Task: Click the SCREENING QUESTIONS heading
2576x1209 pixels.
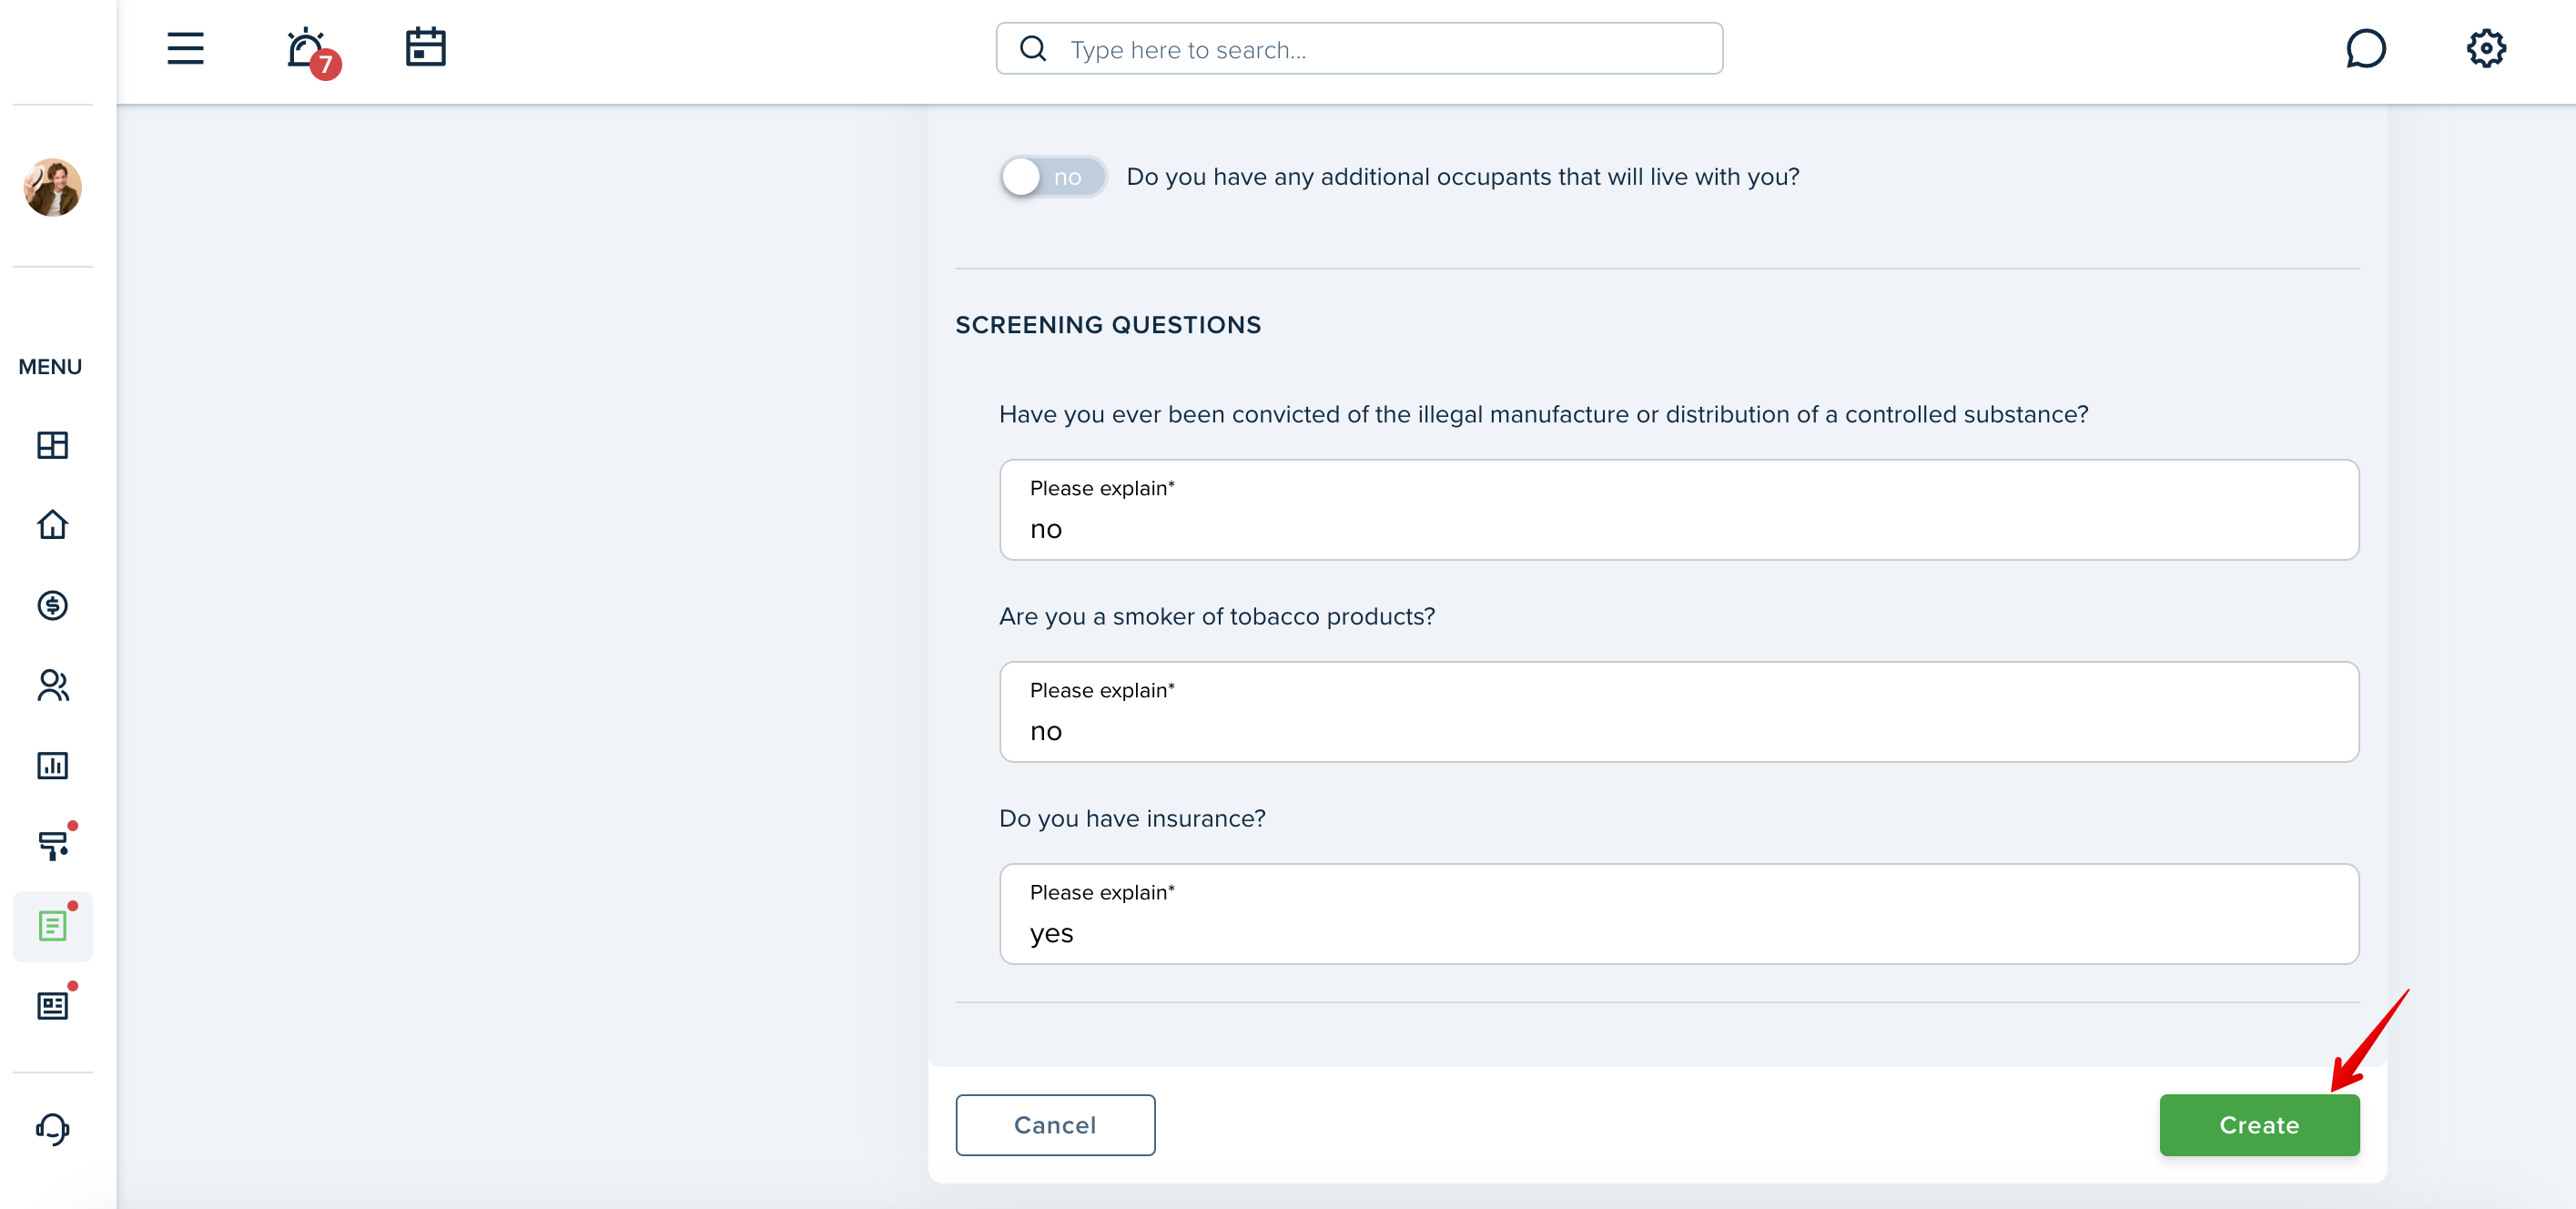Action: pos(1108,325)
